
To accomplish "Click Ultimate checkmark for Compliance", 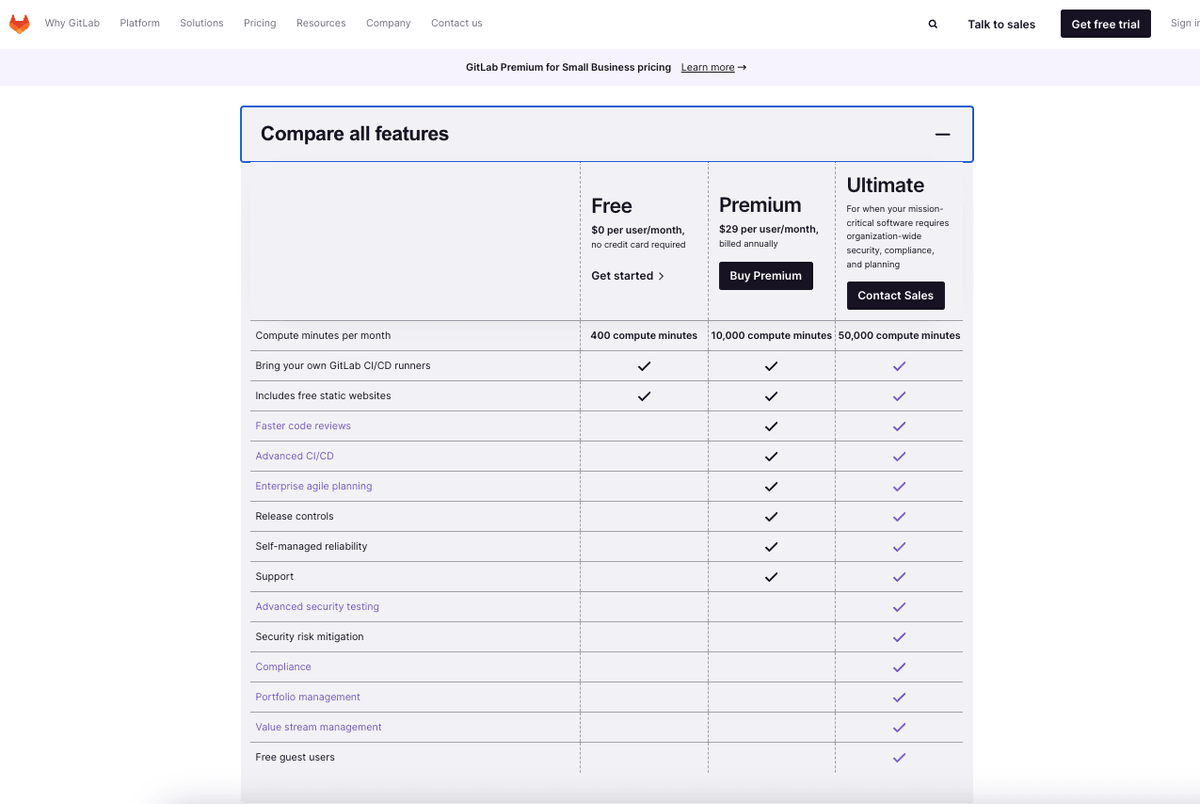I will point(899,667).
